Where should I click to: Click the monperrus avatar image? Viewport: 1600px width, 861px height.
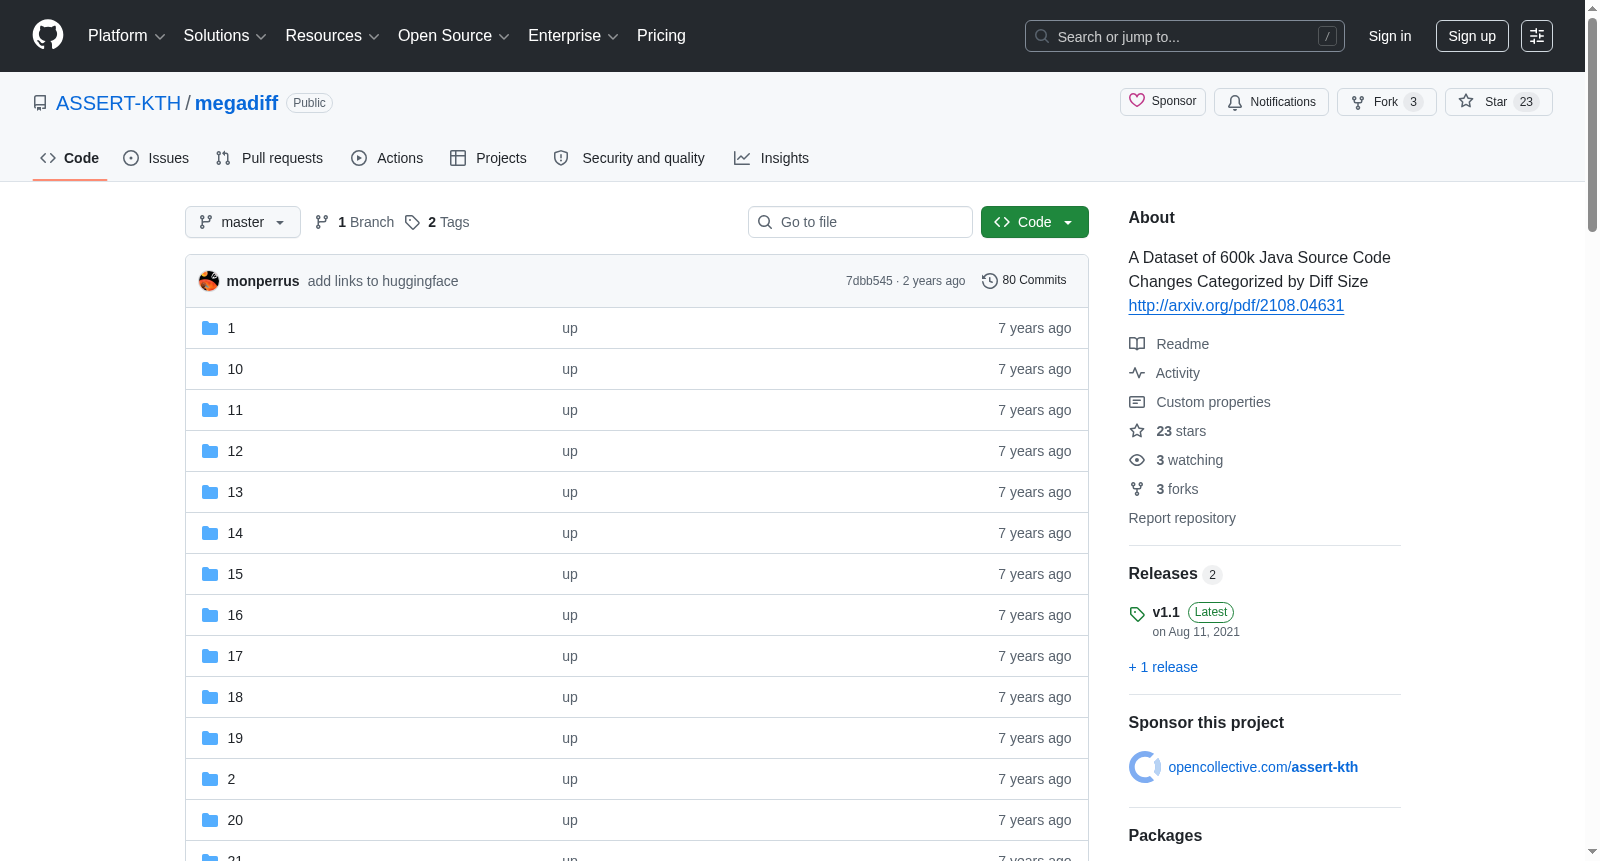(209, 281)
